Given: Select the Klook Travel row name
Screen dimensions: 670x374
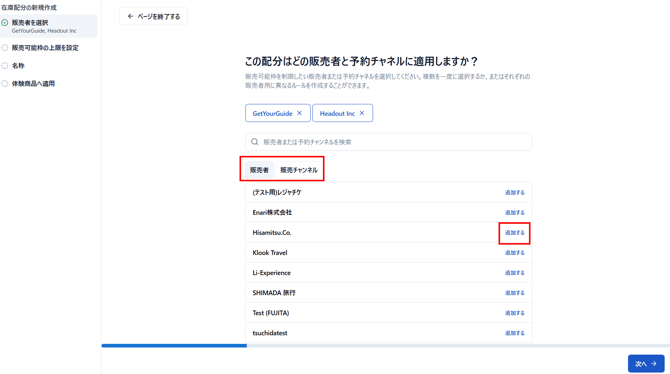Looking at the screenshot, I should [270, 253].
